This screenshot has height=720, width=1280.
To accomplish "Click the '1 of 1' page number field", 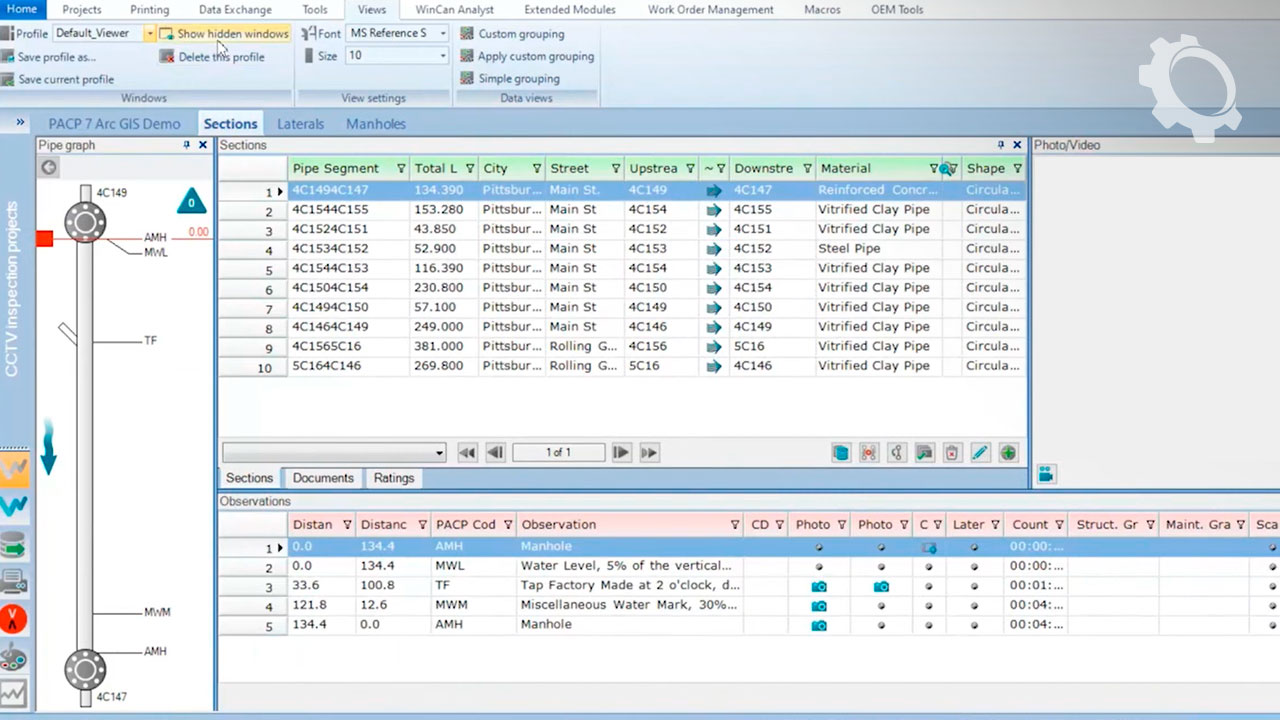I will (x=558, y=453).
